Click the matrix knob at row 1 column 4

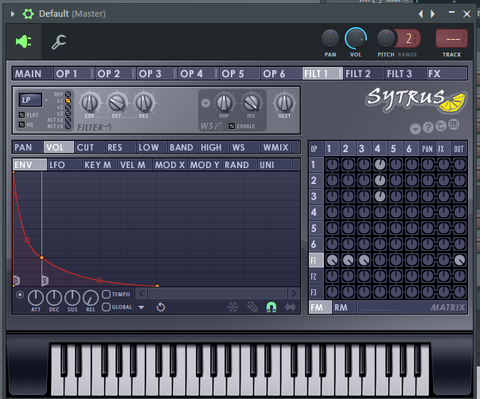380,164
